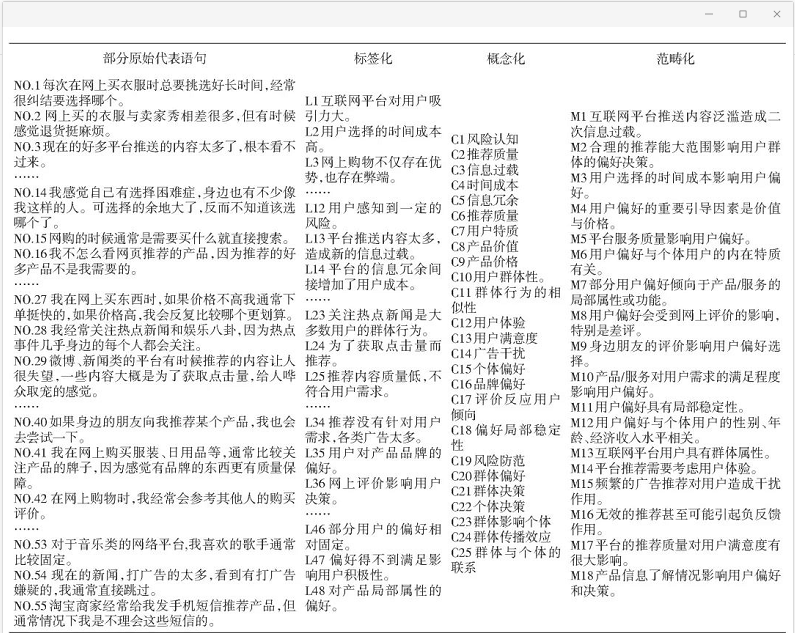
Task: Maximize the window
Action: tap(742, 14)
